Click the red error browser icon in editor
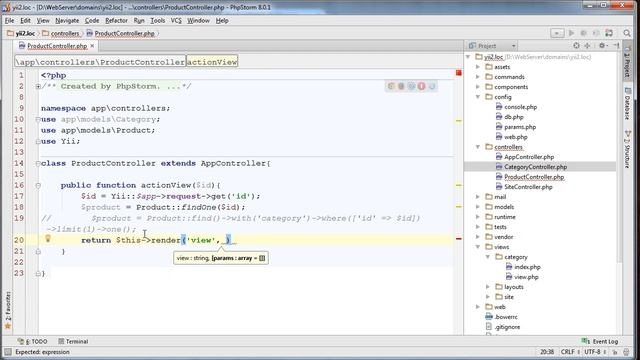 click(422, 86)
